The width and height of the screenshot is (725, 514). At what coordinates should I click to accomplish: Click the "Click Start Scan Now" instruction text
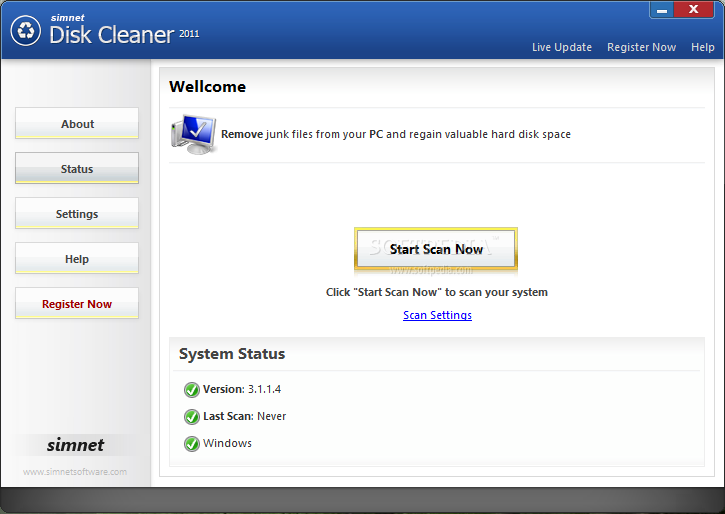437,292
